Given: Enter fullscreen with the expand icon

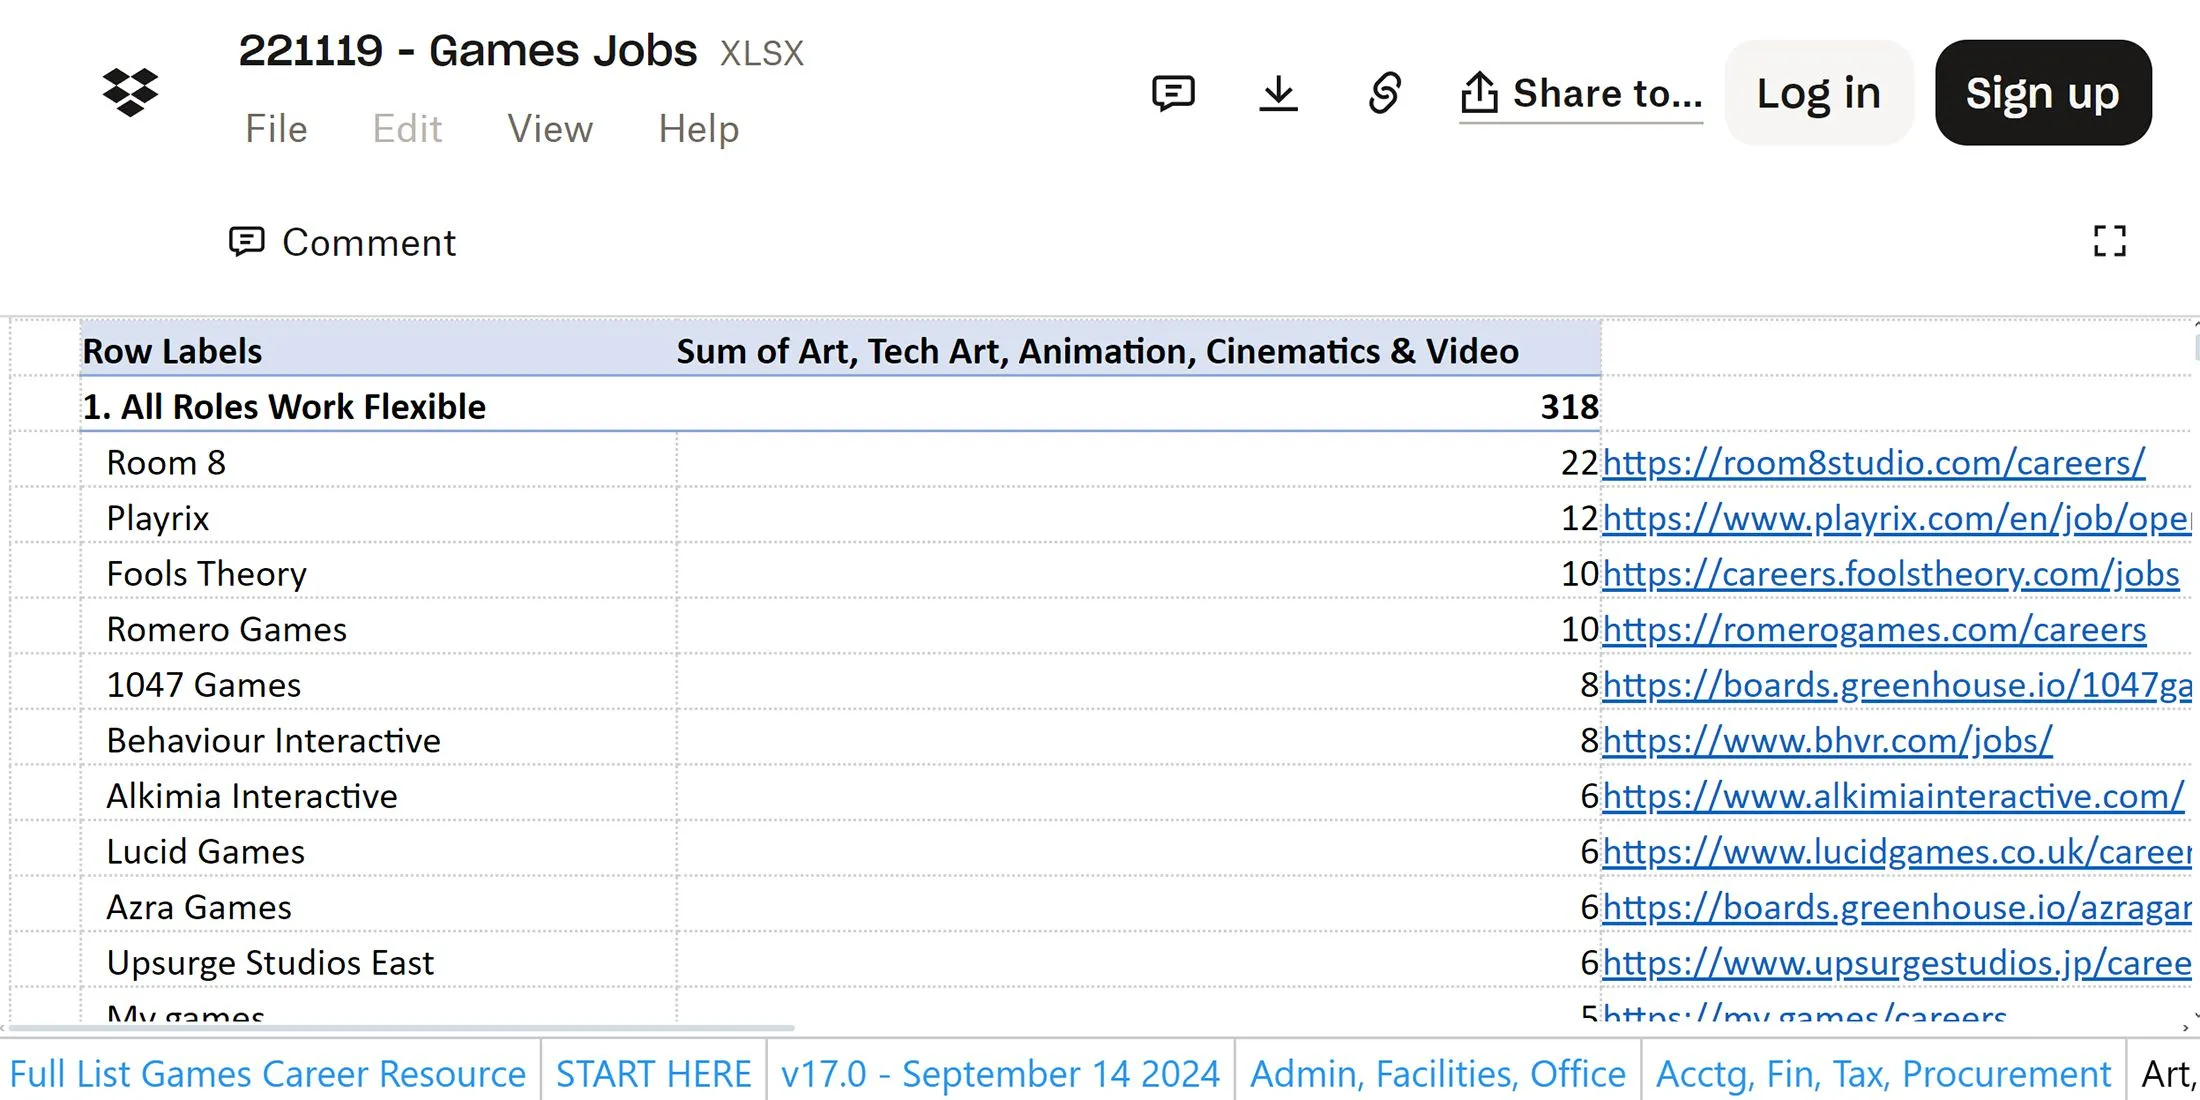Looking at the screenshot, I should [x=2110, y=241].
